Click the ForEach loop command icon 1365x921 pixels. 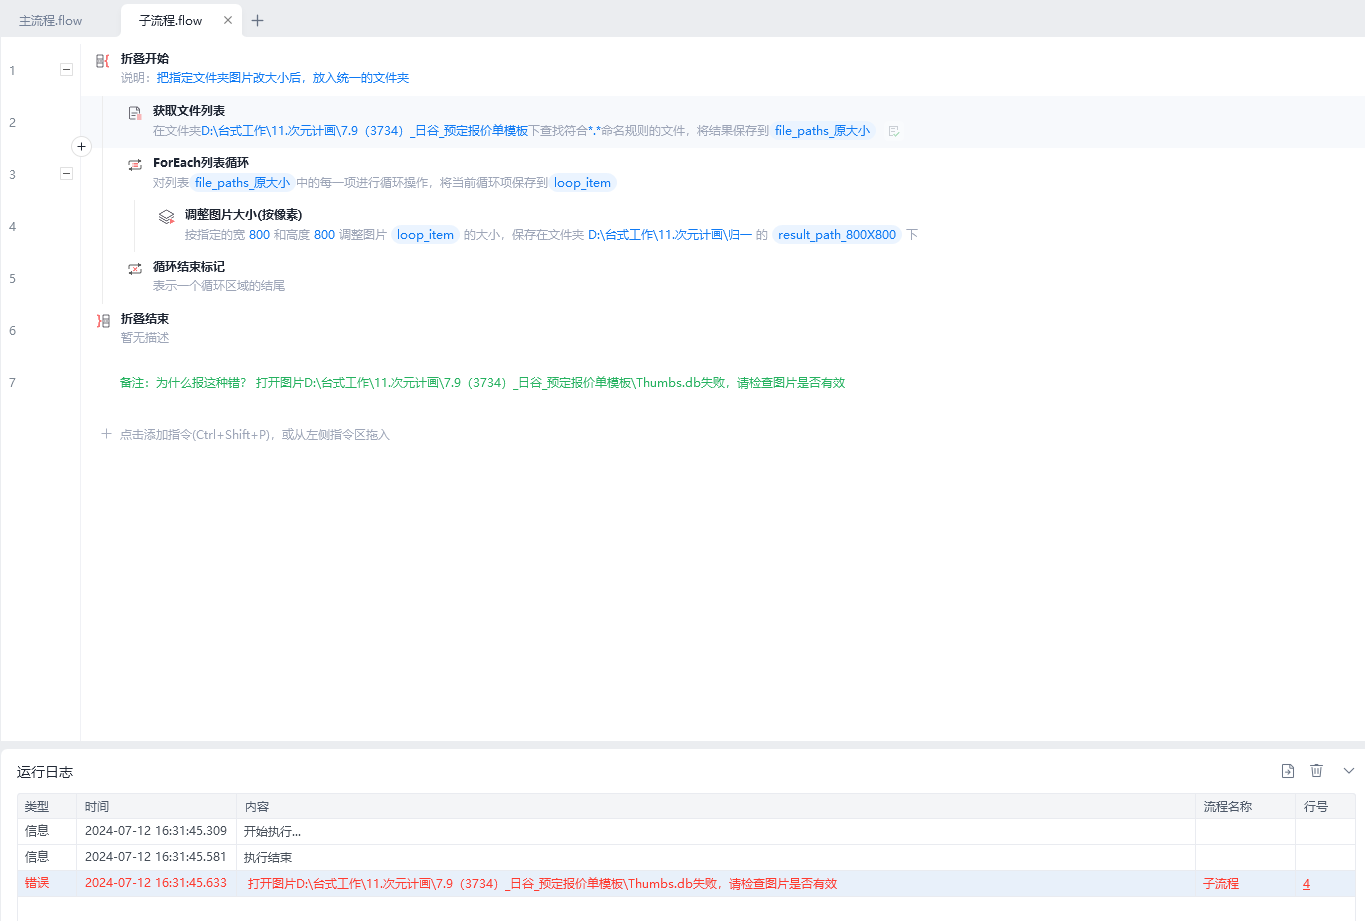click(135, 165)
